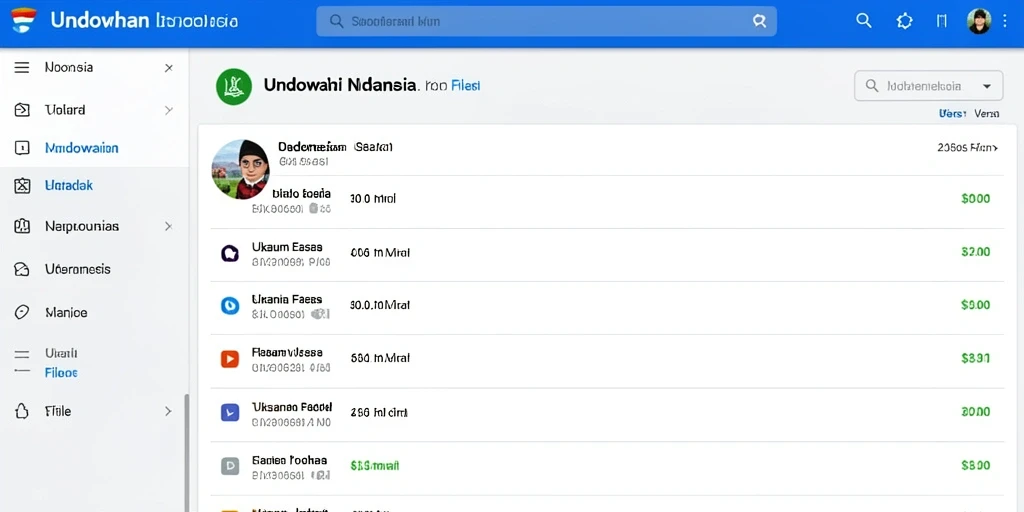Click the Mndowaiion sidebar icon

(22, 148)
